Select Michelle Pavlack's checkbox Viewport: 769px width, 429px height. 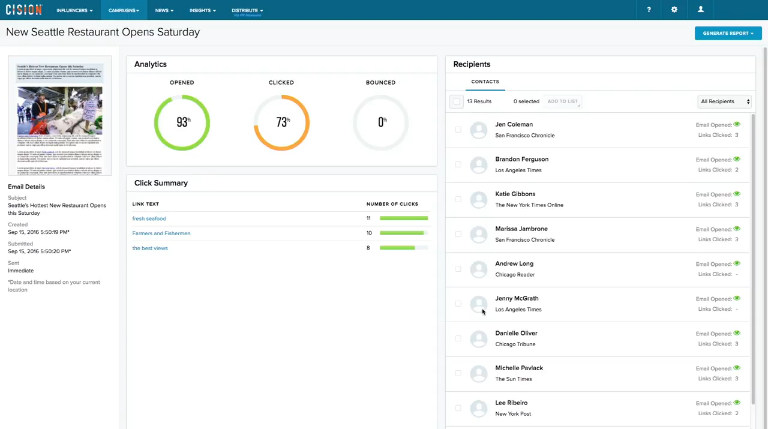click(458, 373)
